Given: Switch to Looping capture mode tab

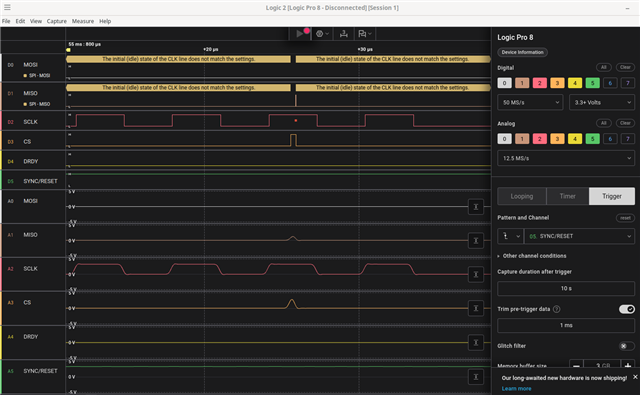Looking at the screenshot, I should click(x=522, y=196).
